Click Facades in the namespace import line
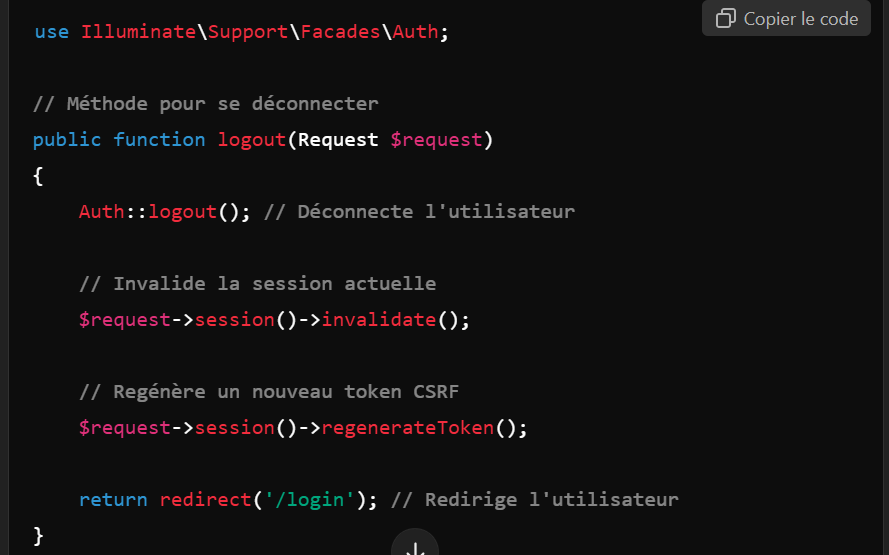 point(340,32)
